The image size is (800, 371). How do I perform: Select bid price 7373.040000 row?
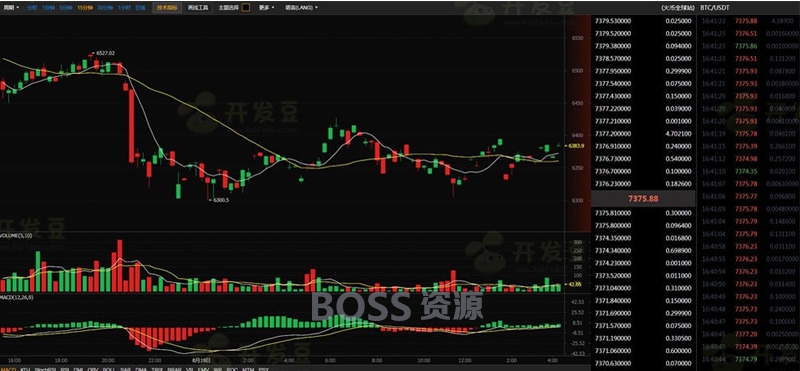643,288
